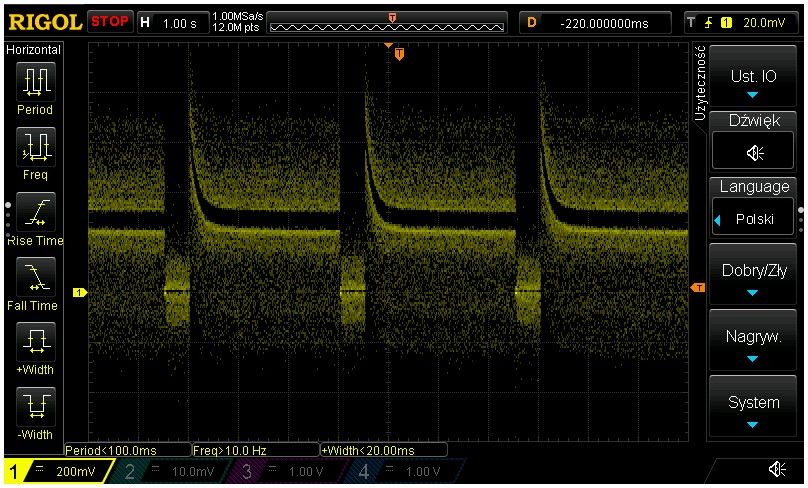The image size is (808, 488).
Task: Select the Period measurement icon
Action: tap(36, 81)
